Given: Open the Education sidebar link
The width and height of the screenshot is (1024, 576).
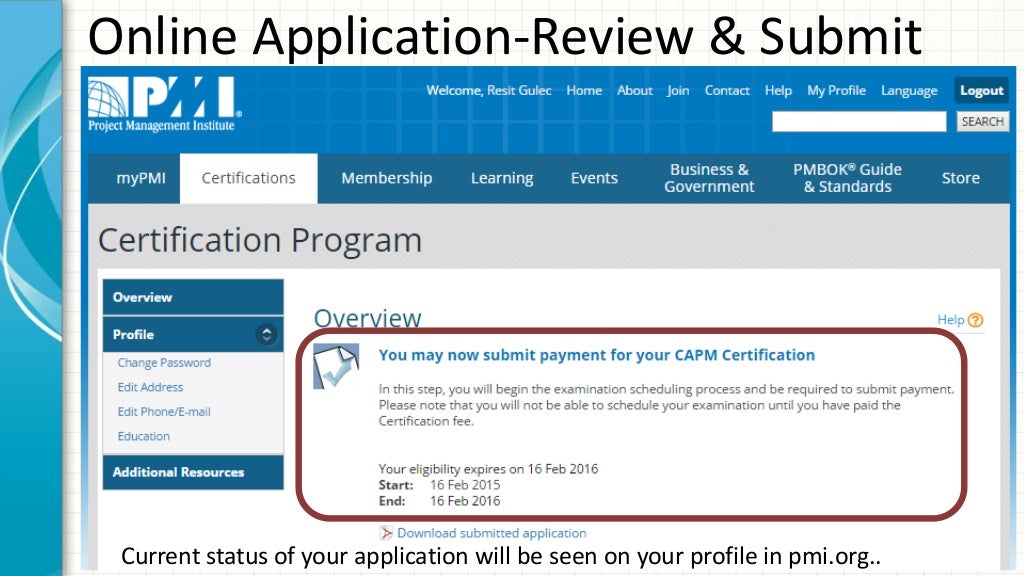Looking at the screenshot, I should (144, 436).
